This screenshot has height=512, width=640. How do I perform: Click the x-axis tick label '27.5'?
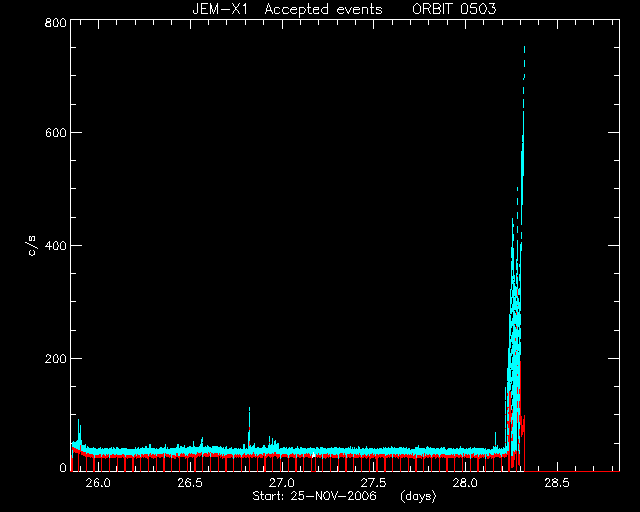pos(373,483)
